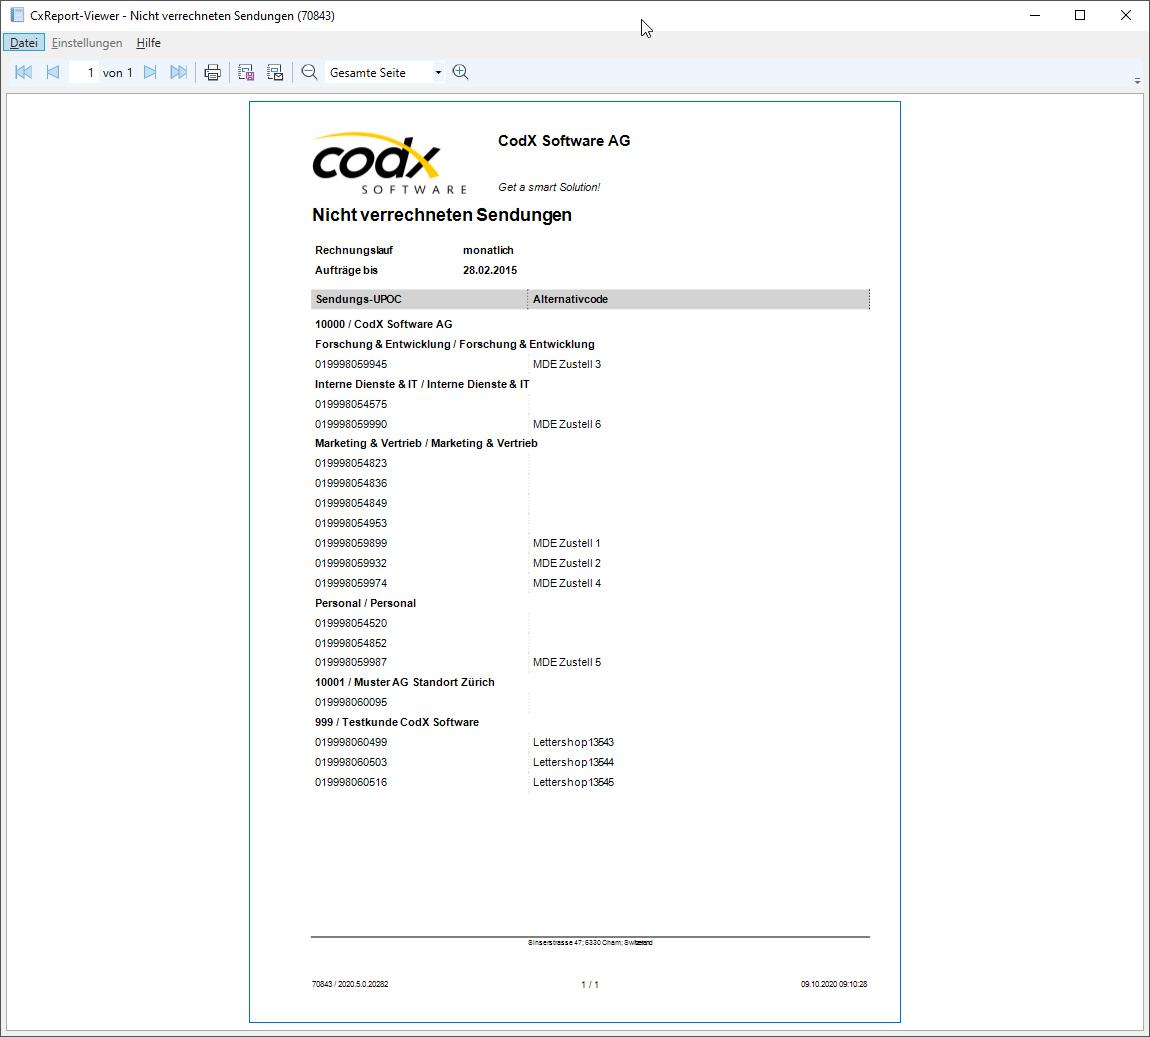Select shipment number 019998059899
The height and width of the screenshot is (1037, 1150).
pyautogui.click(x=351, y=543)
